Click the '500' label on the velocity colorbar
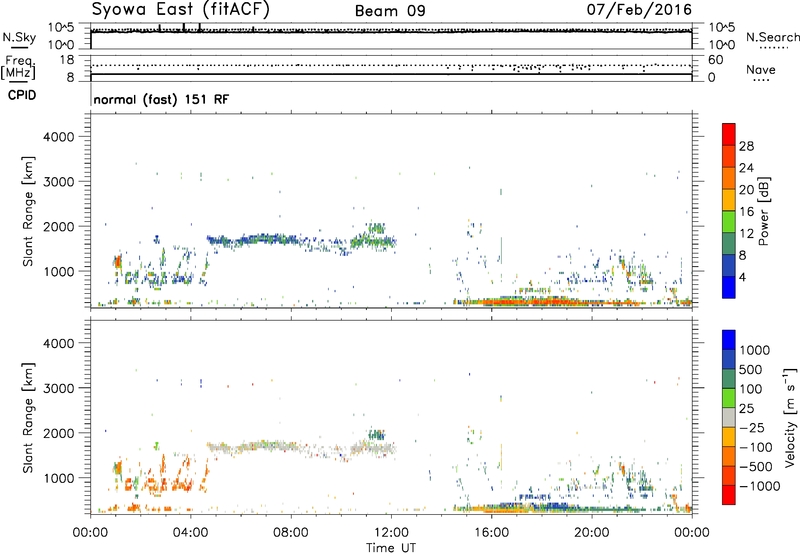The width and height of the screenshot is (800, 554). click(751, 369)
